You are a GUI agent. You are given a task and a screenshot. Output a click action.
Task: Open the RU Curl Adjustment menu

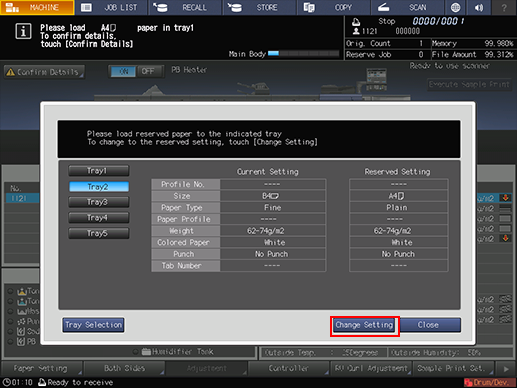[371, 368]
